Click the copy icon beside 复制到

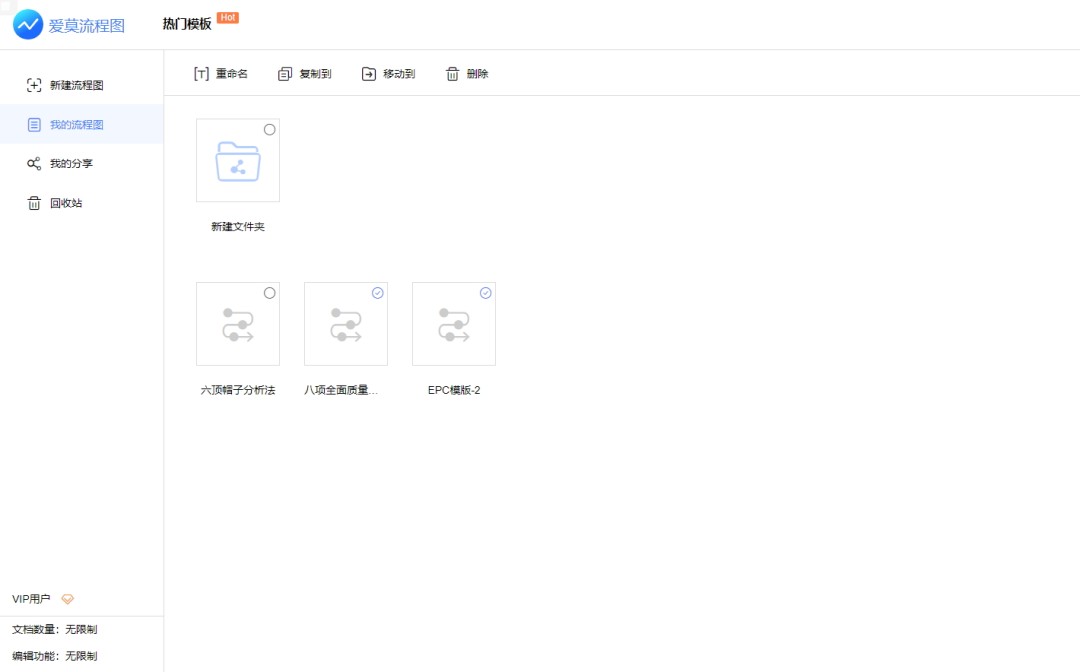click(x=284, y=72)
